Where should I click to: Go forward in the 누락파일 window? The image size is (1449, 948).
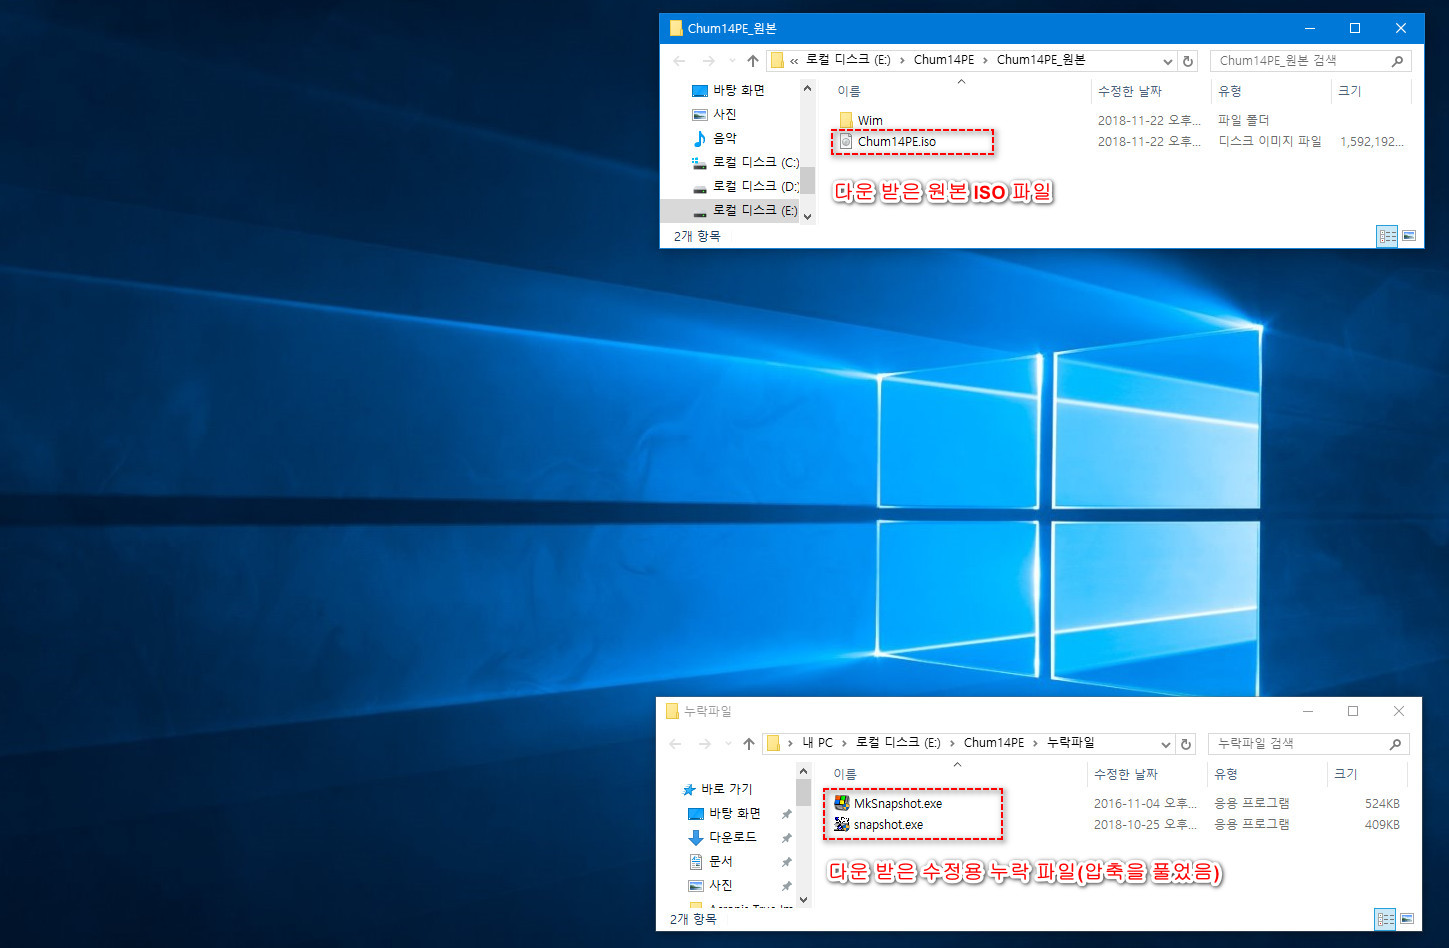(705, 744)
